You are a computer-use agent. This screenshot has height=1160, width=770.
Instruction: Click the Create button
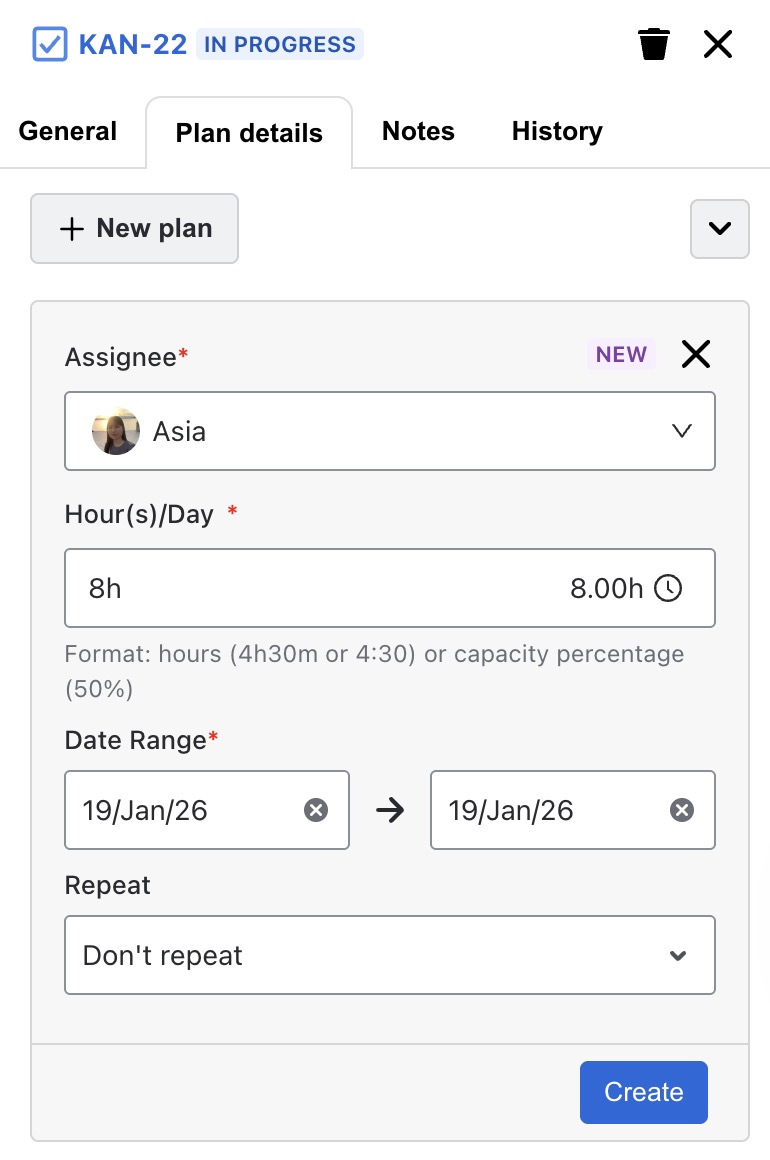643,1092
